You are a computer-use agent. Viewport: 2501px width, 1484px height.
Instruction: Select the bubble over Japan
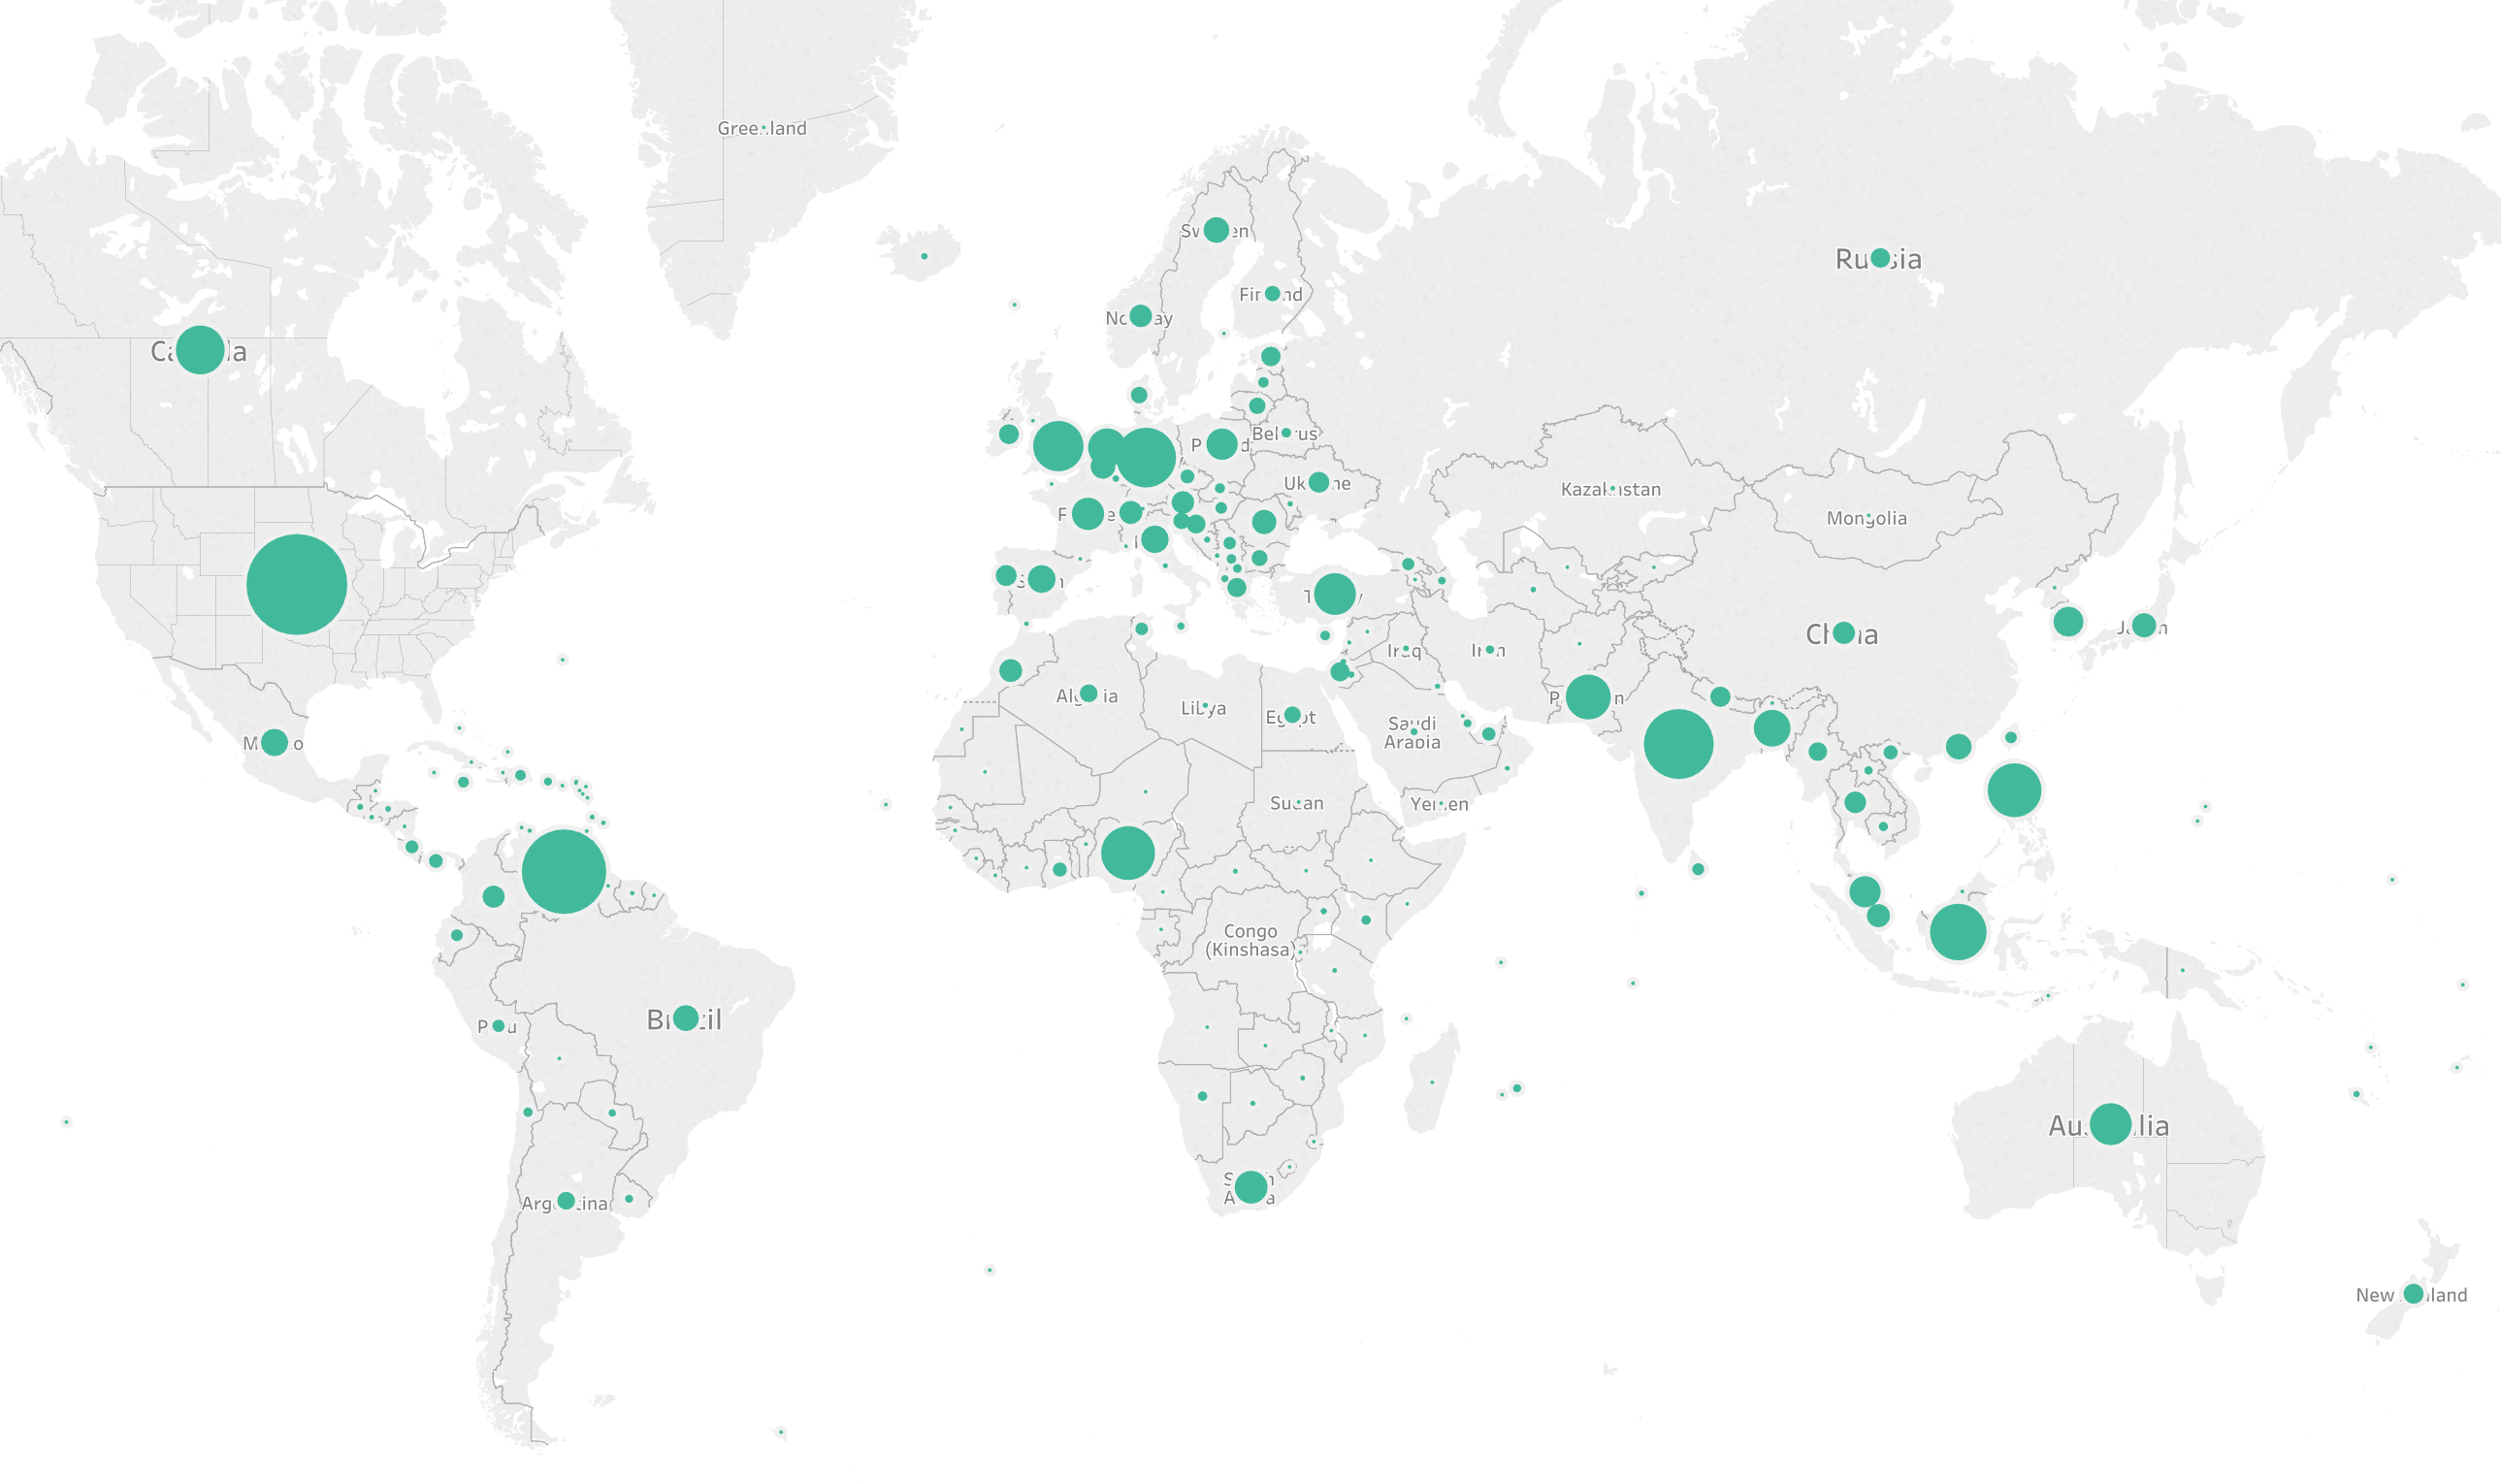pyautogui.click(x=2143, y=625)
